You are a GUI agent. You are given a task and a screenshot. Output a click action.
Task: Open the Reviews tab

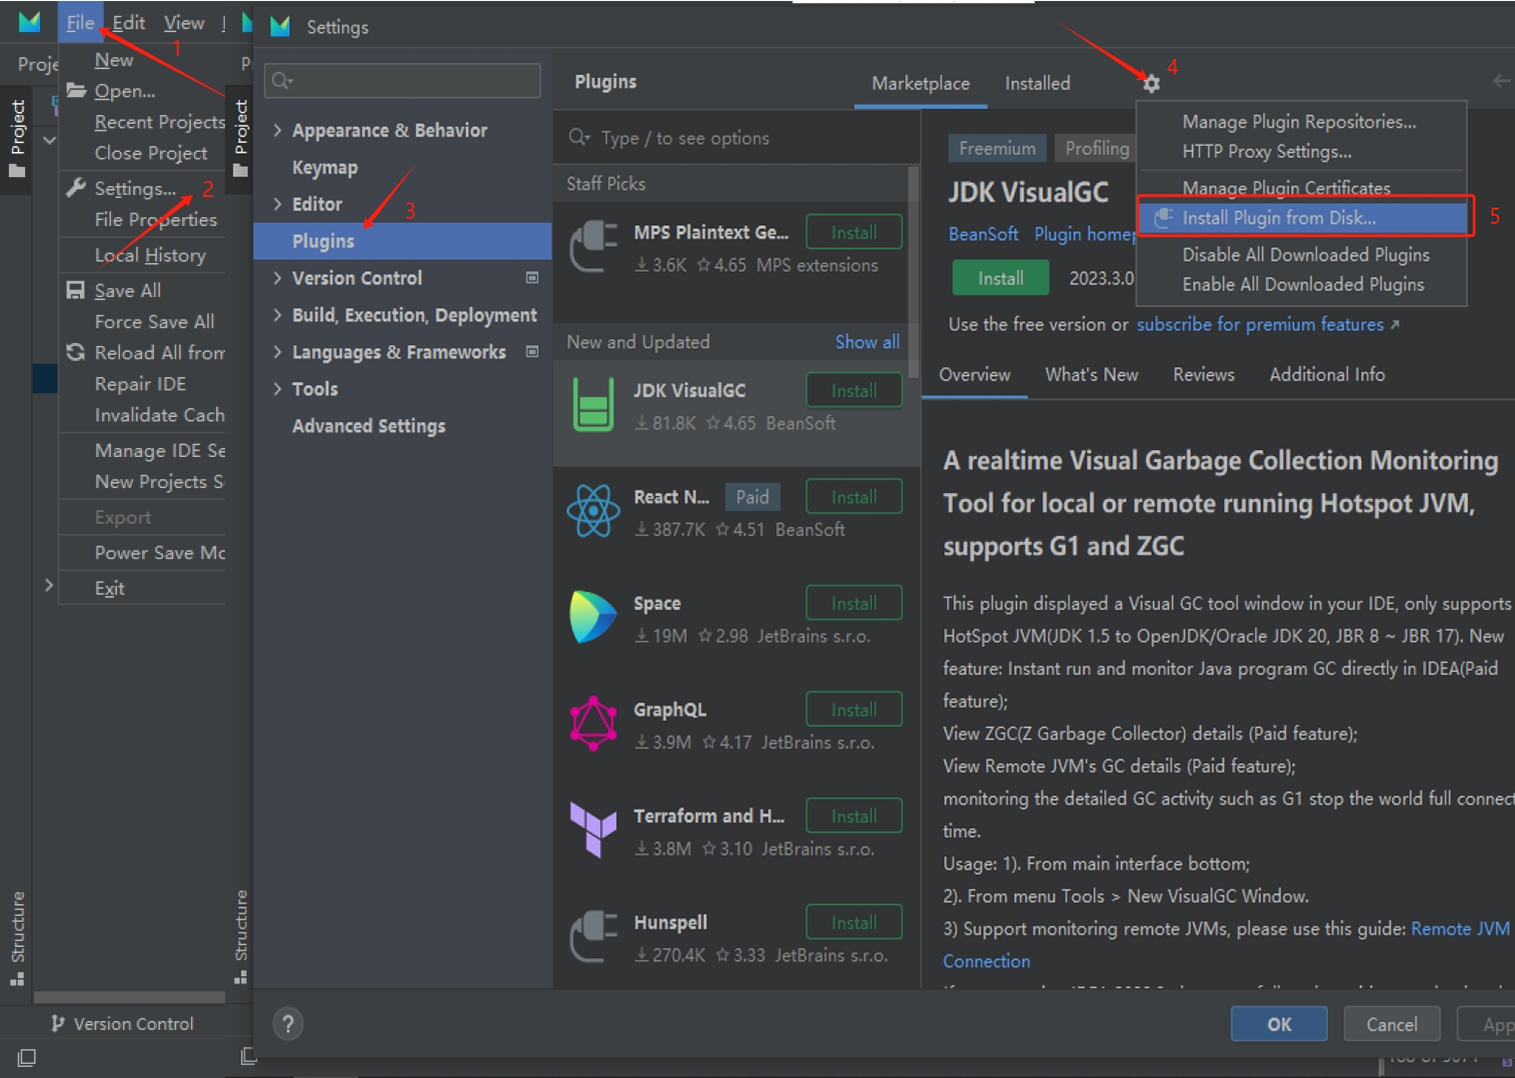click(1203, 375)
